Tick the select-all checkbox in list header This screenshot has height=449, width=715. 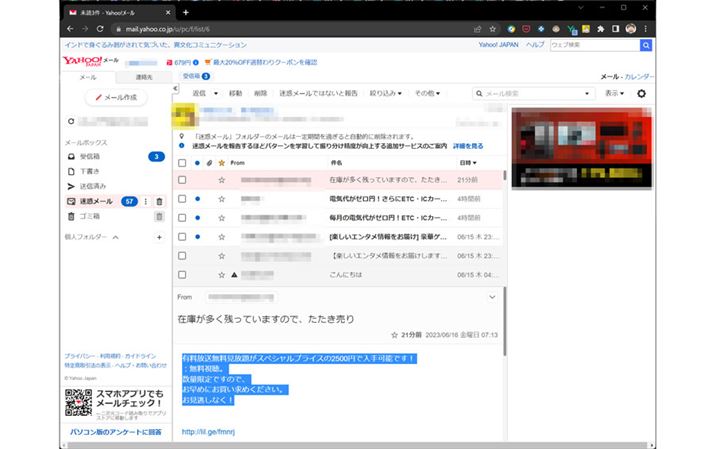[182, 162]
